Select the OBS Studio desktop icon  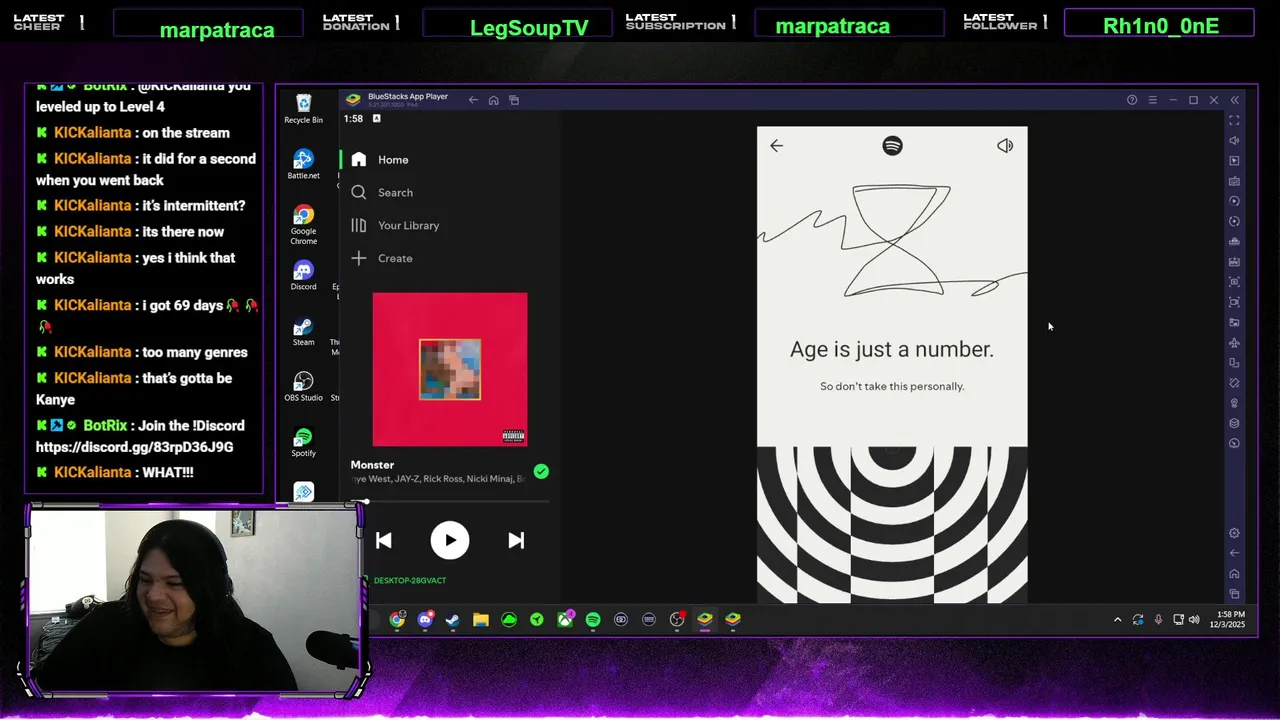pos(303,387)
